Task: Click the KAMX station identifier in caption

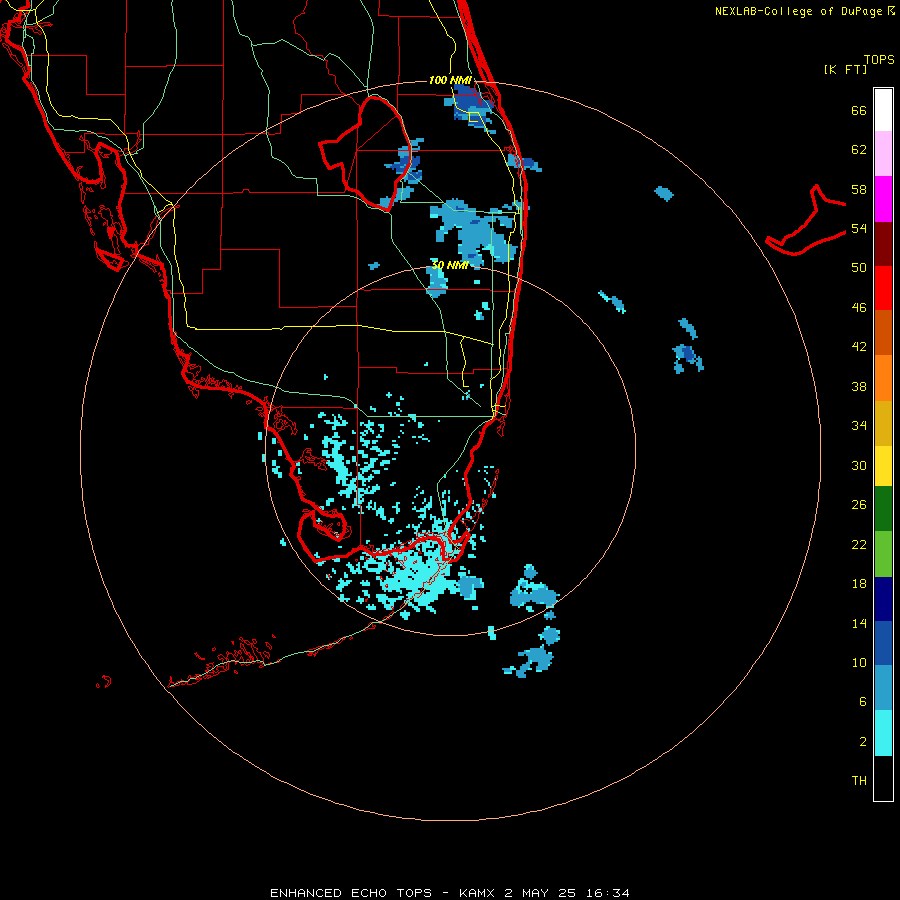Action: (x=476, y=893)
